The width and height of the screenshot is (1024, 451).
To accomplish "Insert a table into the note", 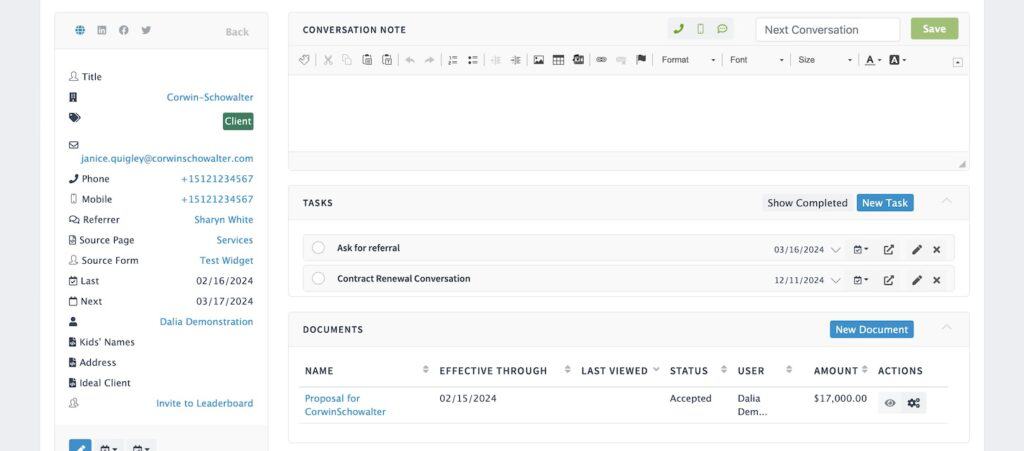I will [x=558, y=60].
